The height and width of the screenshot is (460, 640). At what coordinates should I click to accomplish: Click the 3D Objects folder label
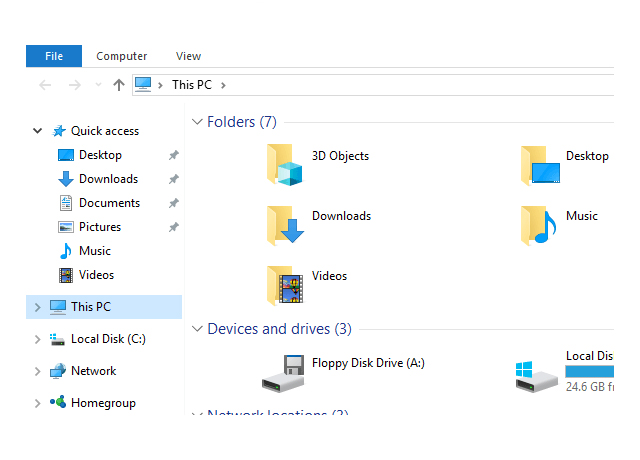tap(340, 156)
